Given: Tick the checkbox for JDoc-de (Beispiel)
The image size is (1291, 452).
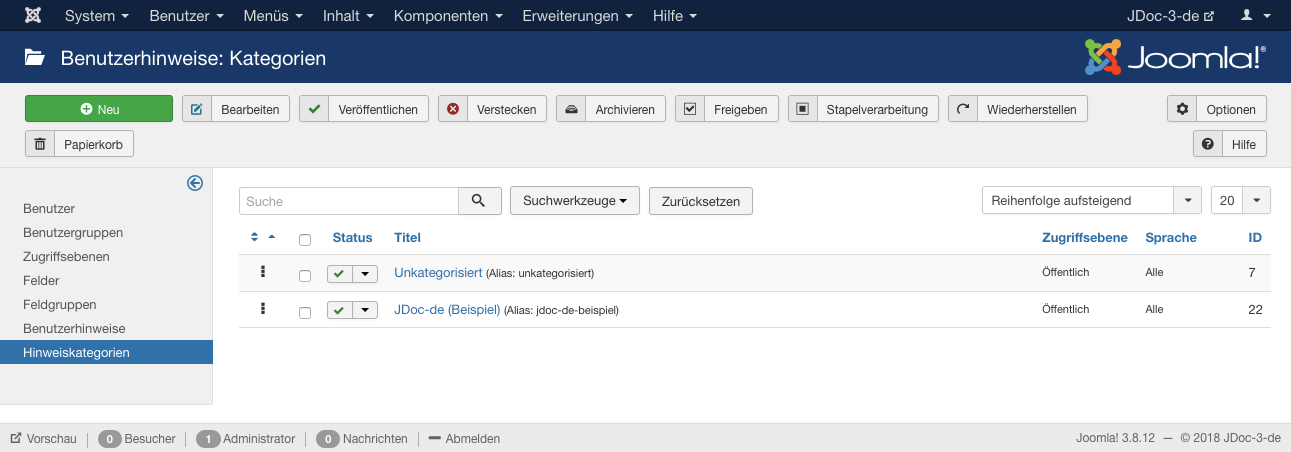Looking at the screenshot, I should click(x=305, y=313).
